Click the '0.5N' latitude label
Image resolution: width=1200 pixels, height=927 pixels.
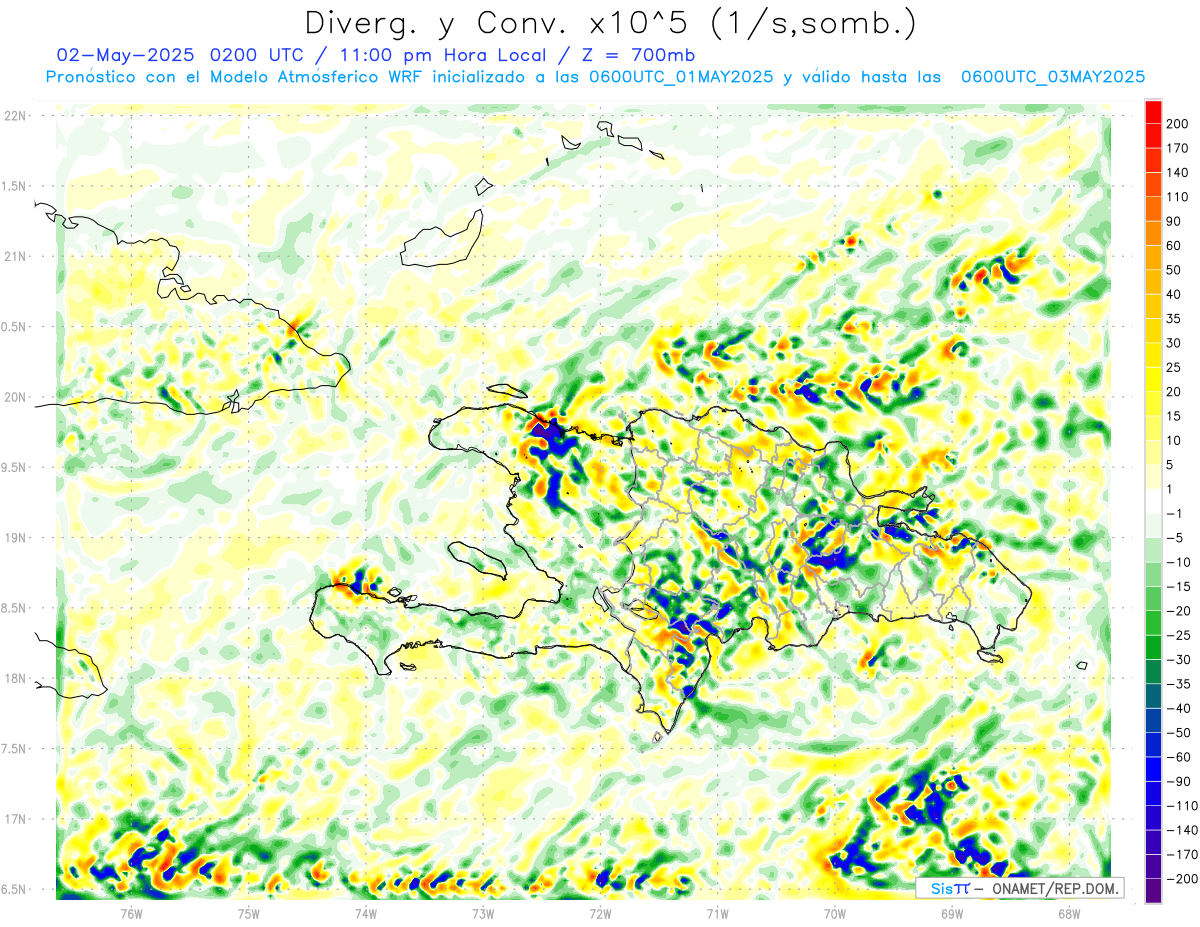(15, 327)
